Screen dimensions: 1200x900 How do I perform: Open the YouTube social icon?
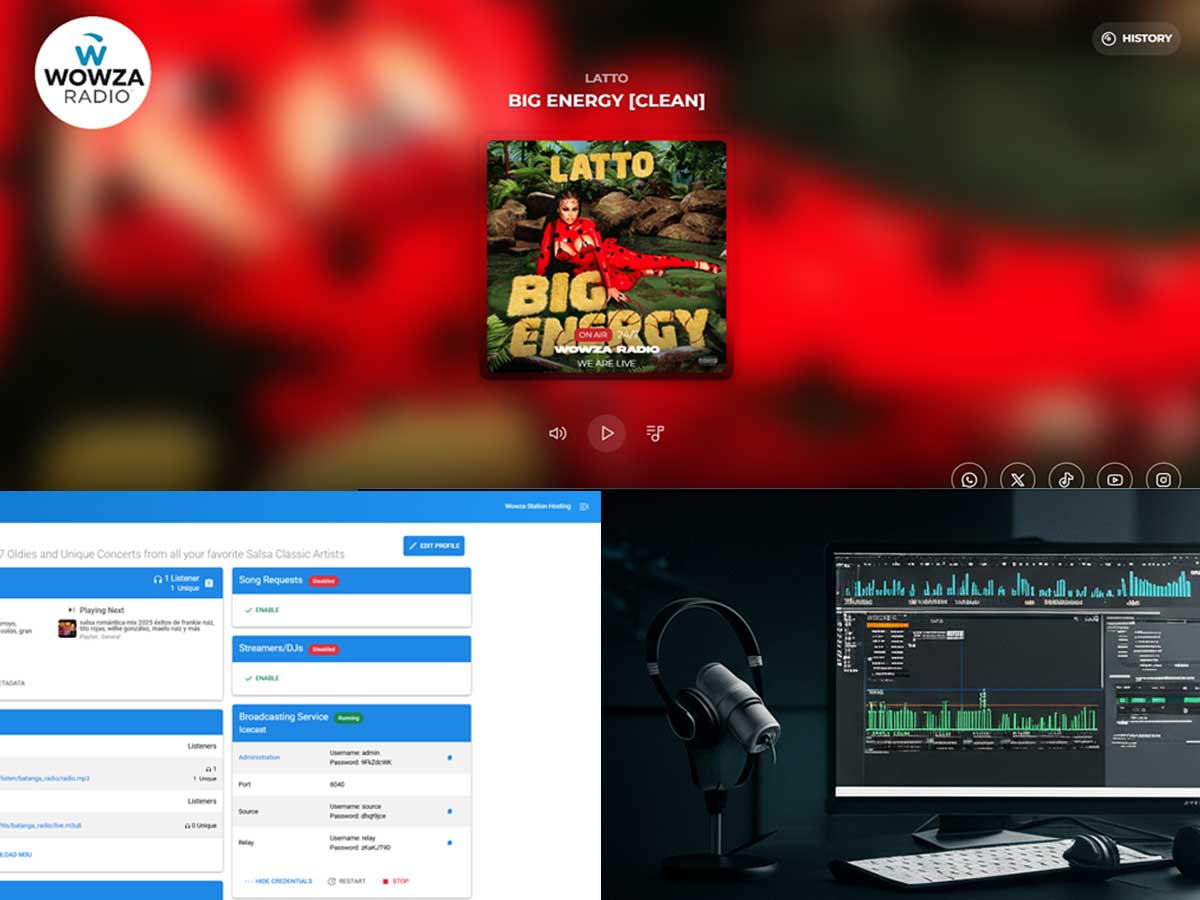pos(1115,479)
